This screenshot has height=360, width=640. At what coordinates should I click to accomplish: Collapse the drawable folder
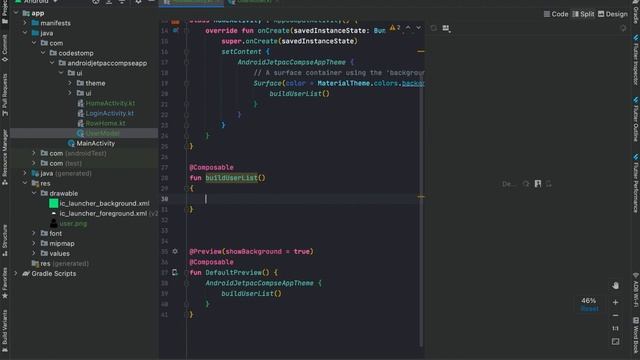pos(34,193)
